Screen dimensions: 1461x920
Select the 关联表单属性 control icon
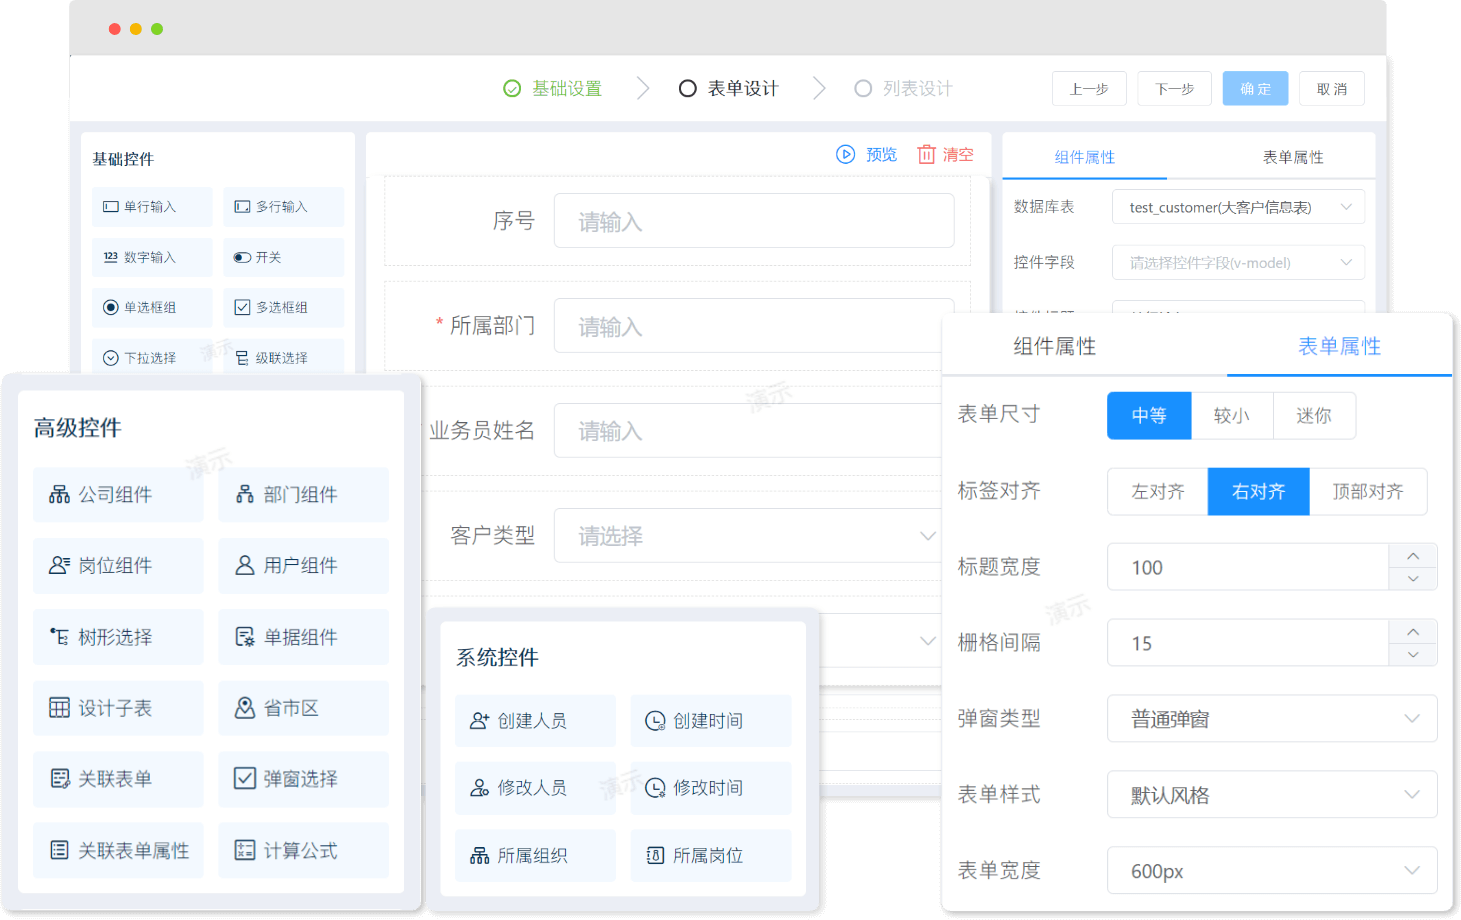tap(59, 850)
